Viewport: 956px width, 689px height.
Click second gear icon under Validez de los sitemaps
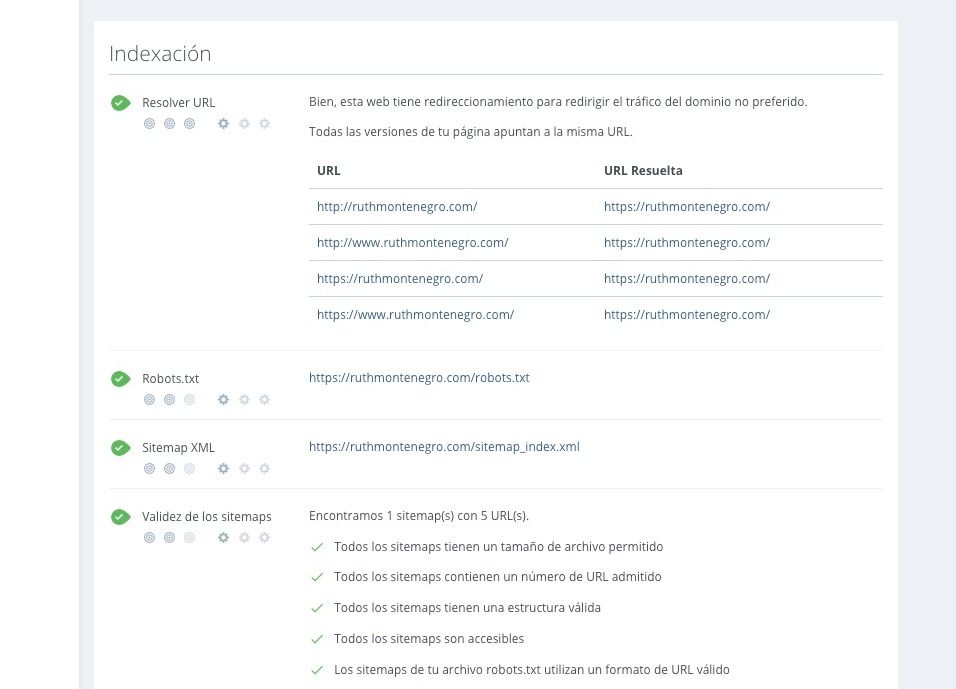coord(244,537)
